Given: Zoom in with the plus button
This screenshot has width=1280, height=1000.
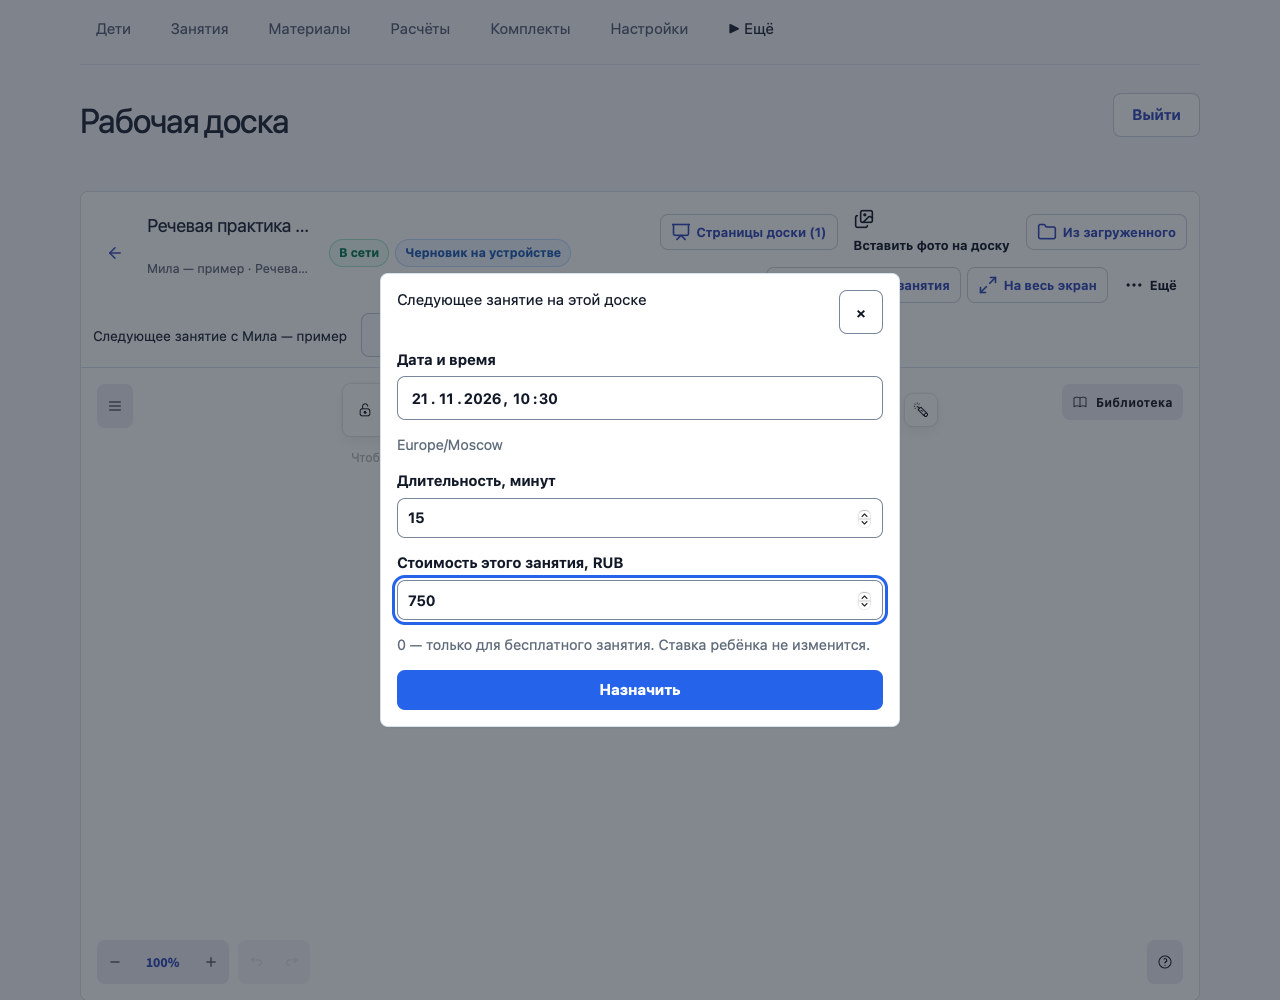Looking at the screenshot, I should 211,962.
